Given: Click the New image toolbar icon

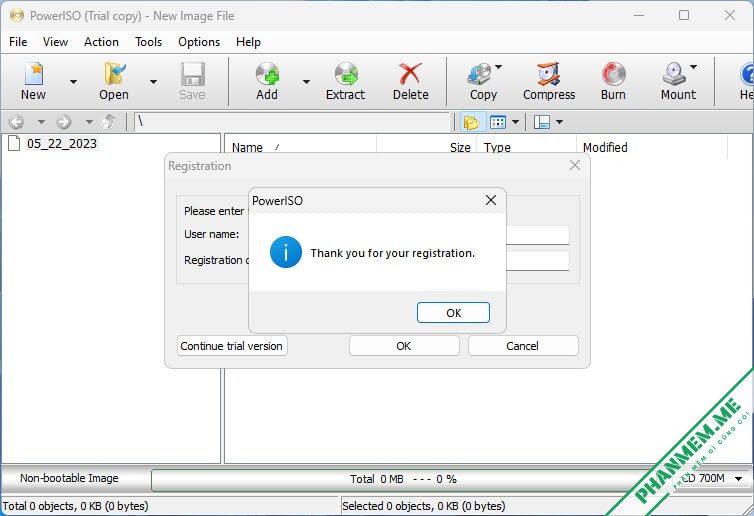Looking at the screenshot, I should tap(34, 75).
